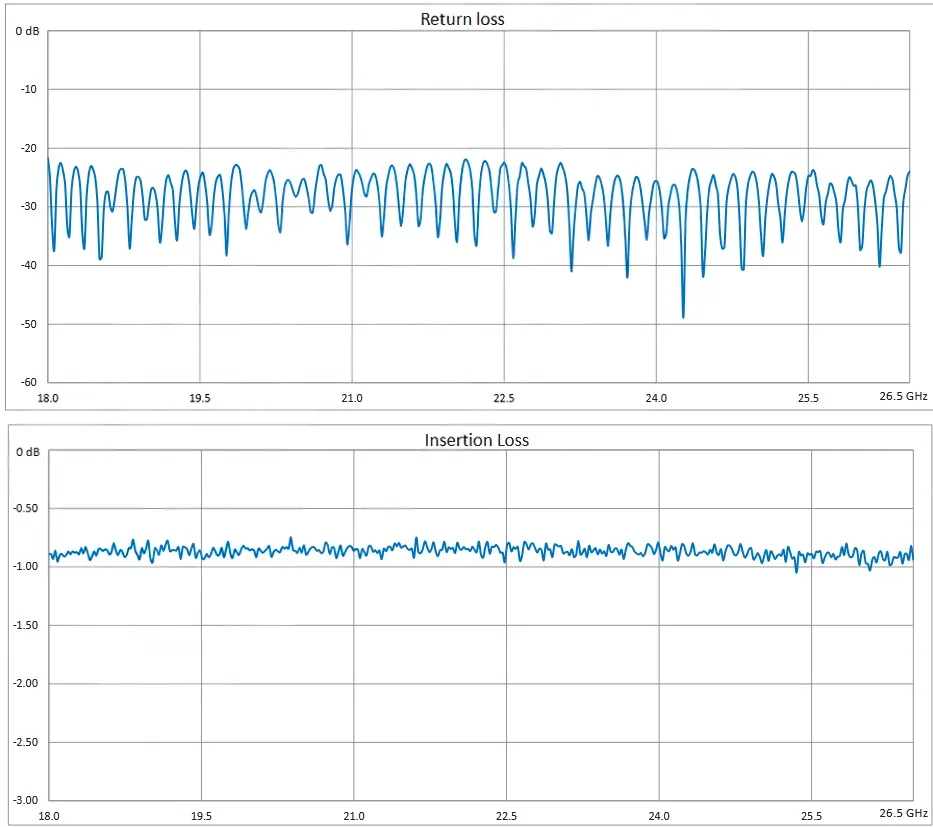933x827 pixels.
Task: Click the -1.50 y-axis label
Action: pos(26,625)
